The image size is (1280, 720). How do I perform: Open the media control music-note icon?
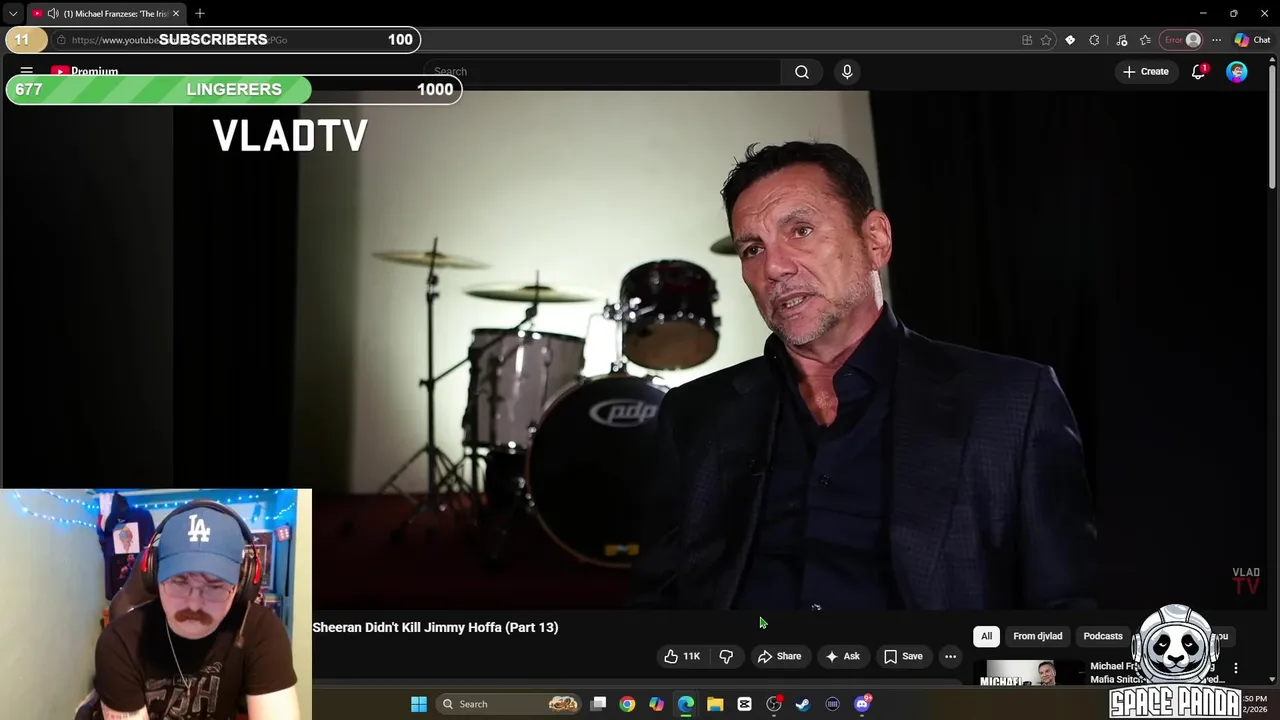(1121, 40)
